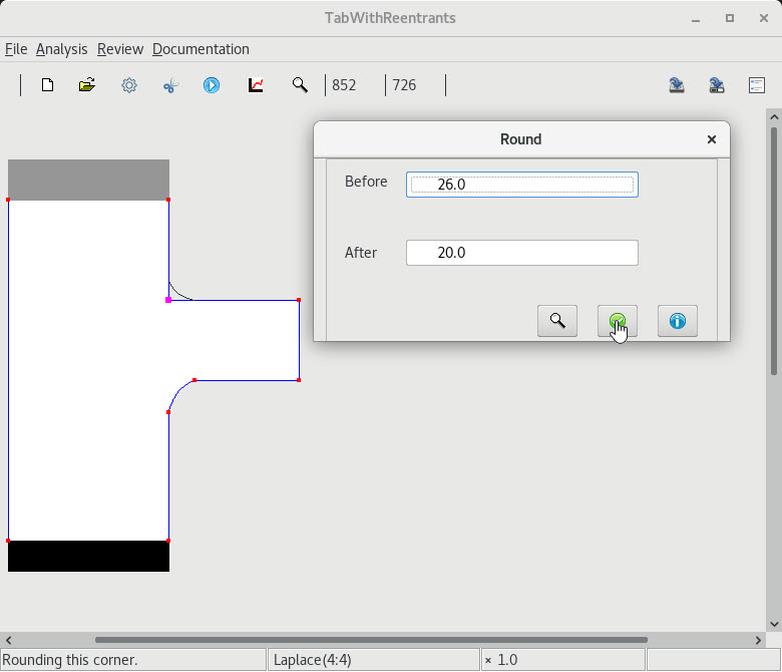This screenshot has height=672, width=782.
Task: Click the After radius input field
Action: point(521,253)
